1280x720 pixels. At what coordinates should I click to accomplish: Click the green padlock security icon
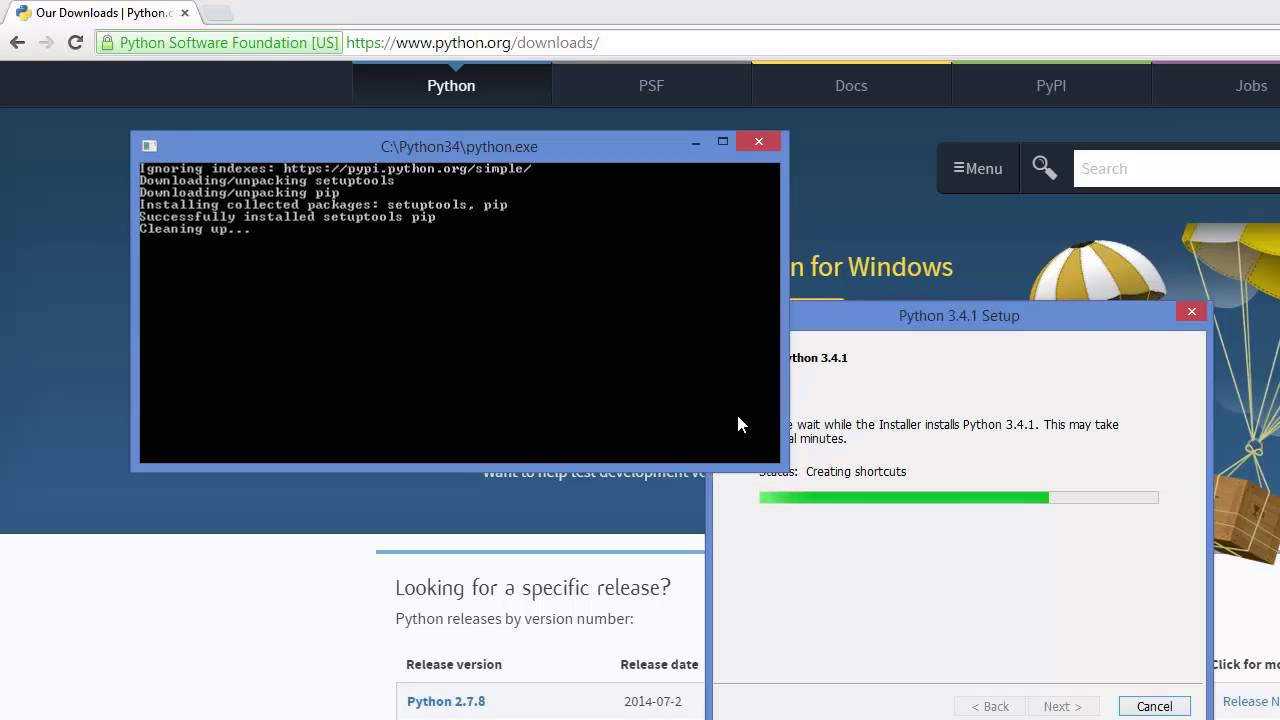click(107, 42)
